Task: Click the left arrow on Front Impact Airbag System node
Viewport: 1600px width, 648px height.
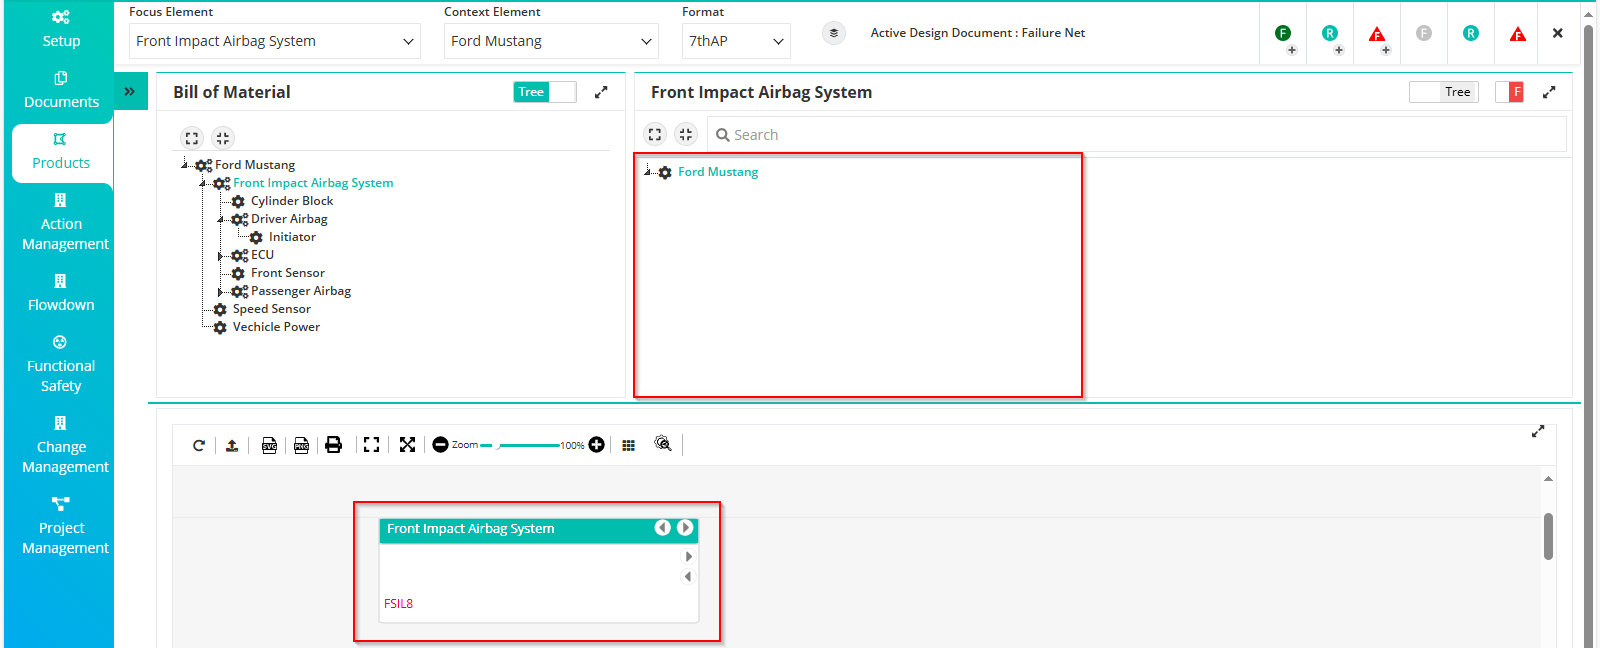Action: (x=662, y=528)
